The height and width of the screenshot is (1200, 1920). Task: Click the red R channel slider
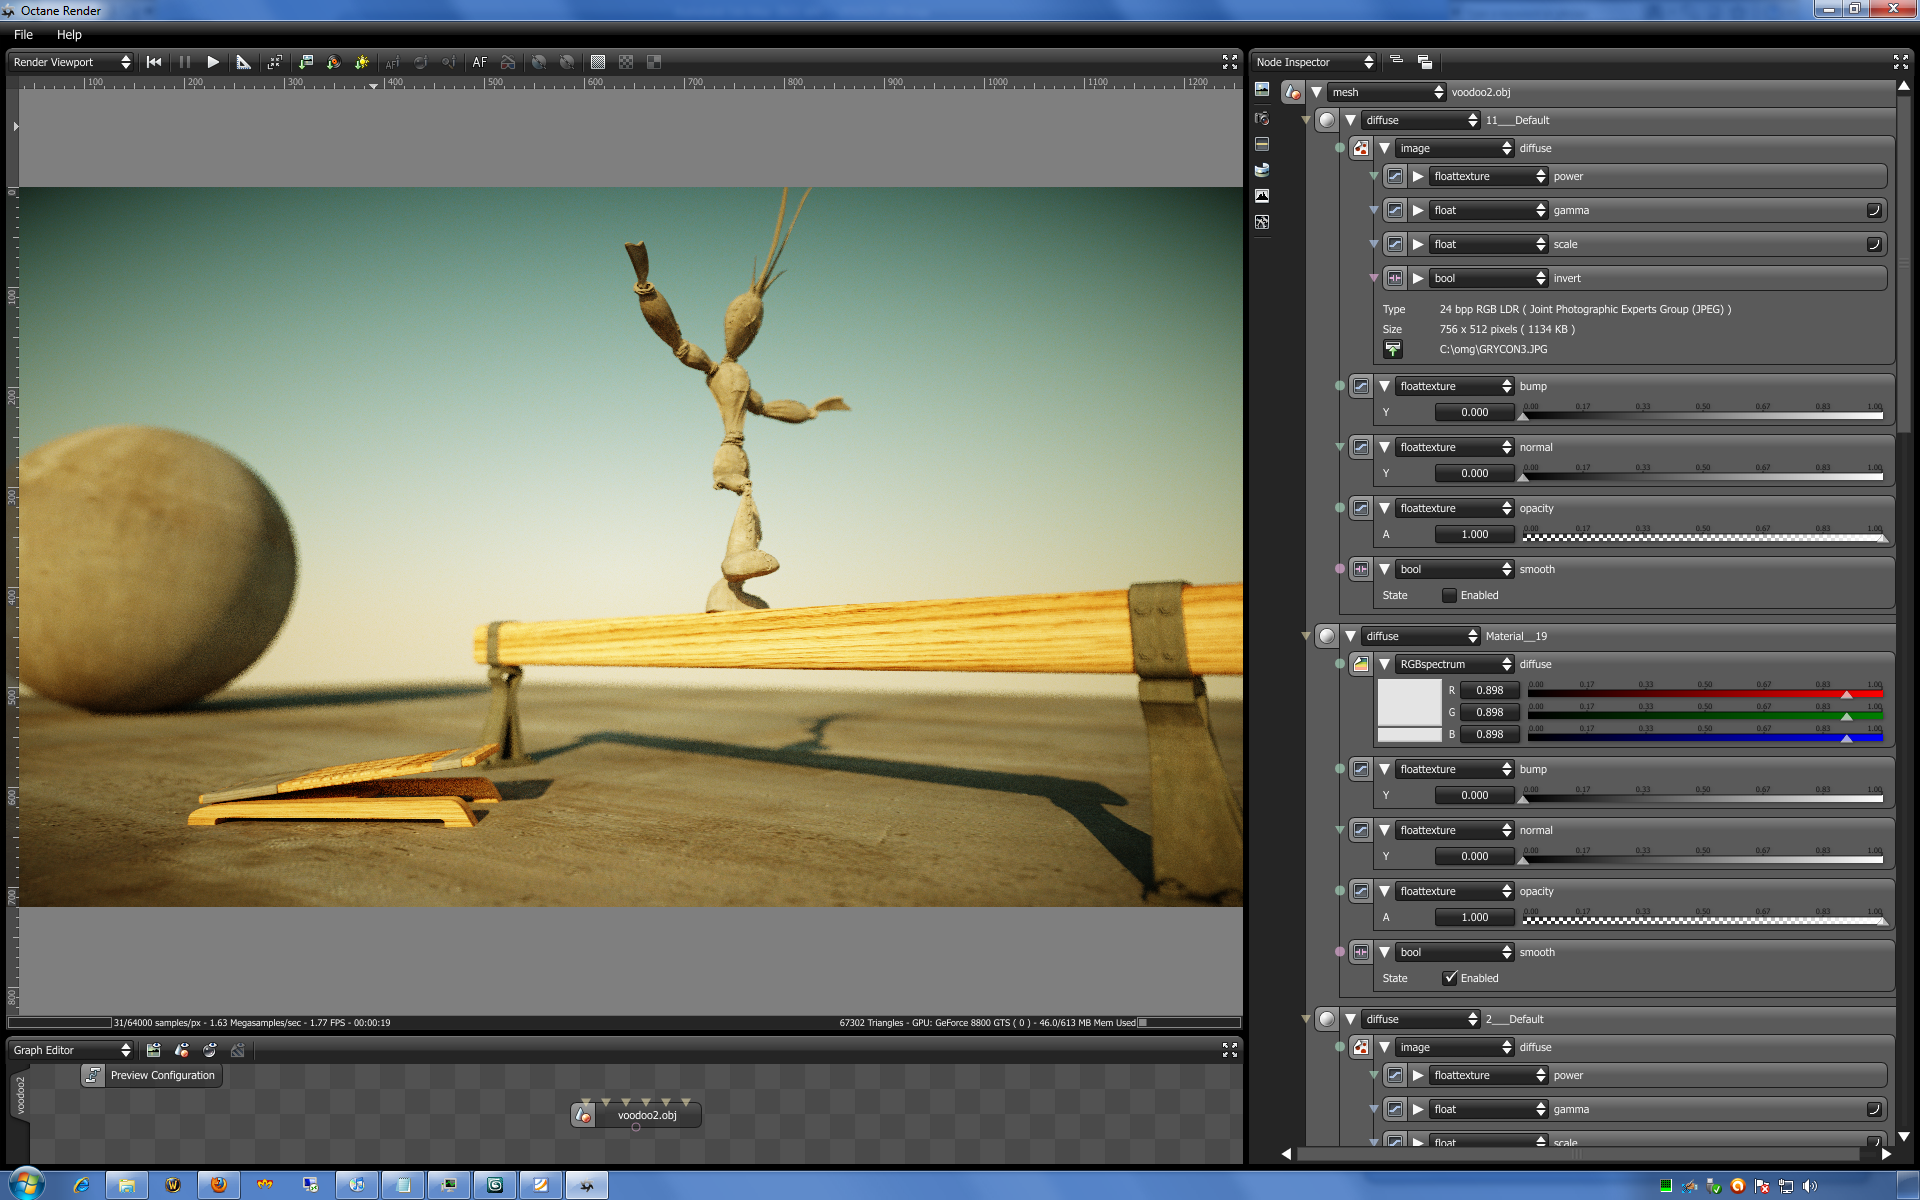point(1704,693)
